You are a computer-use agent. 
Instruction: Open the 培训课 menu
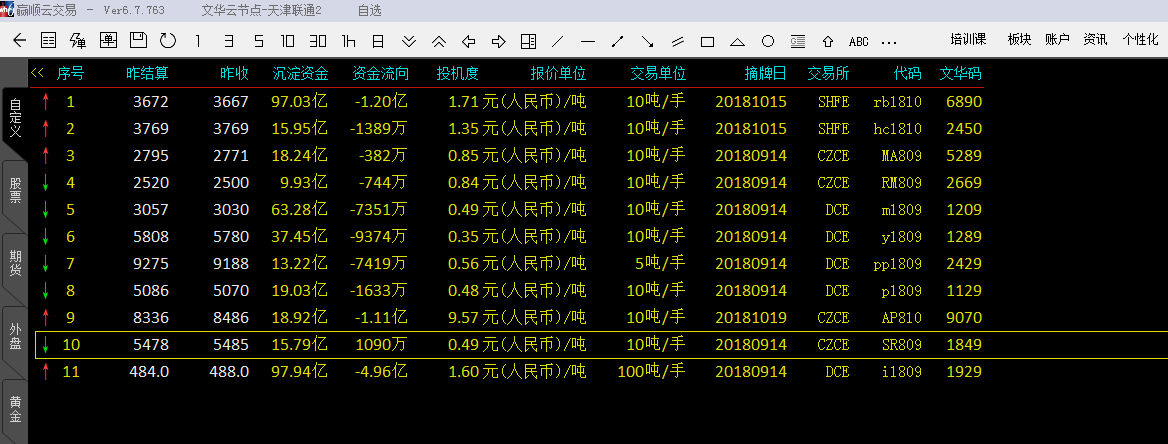968,39
